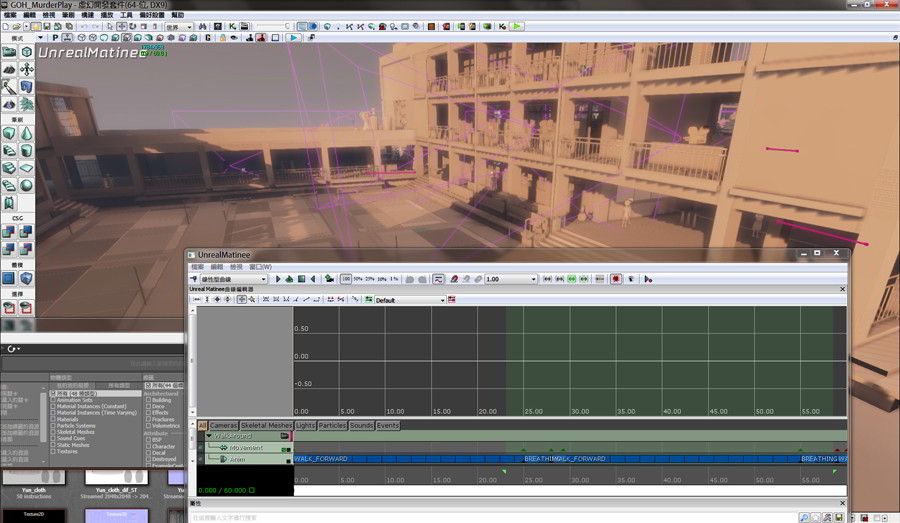
Task: Click the New level icon in main toolbar
Action: (6, 26)
